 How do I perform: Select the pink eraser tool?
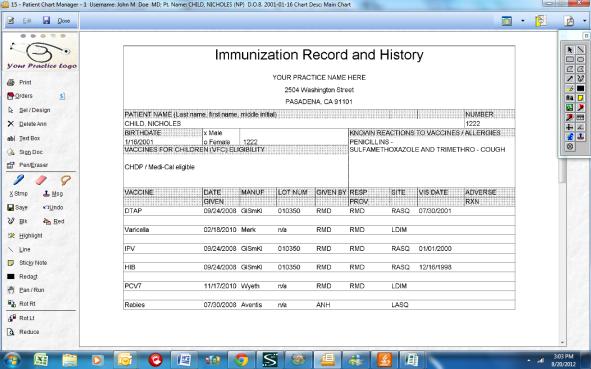click(41, 180)
